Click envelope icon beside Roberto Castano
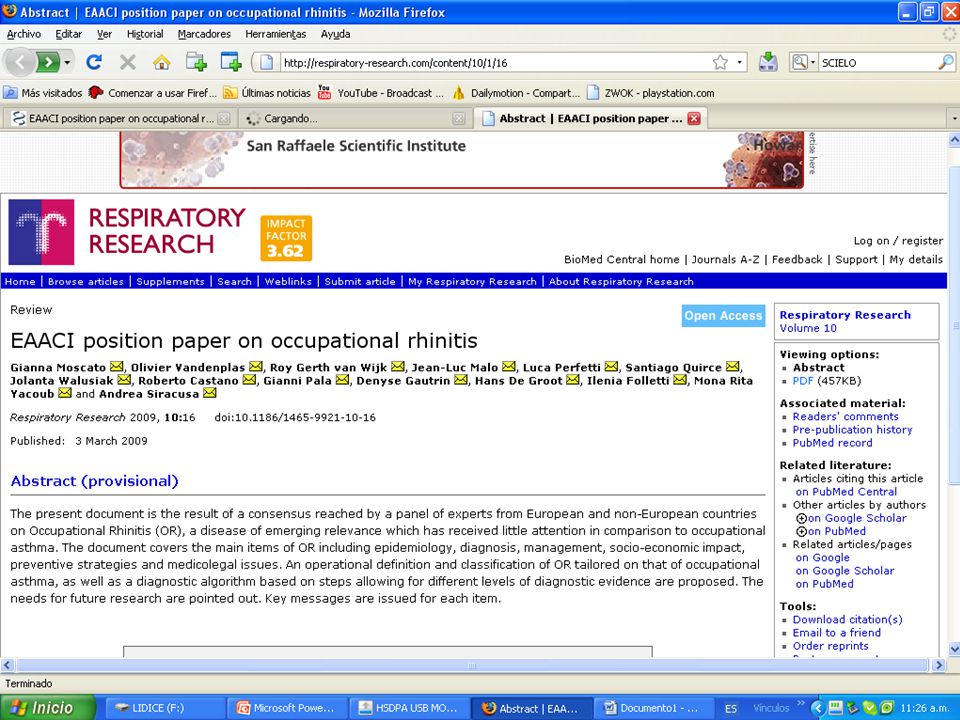 pos(249,380)
